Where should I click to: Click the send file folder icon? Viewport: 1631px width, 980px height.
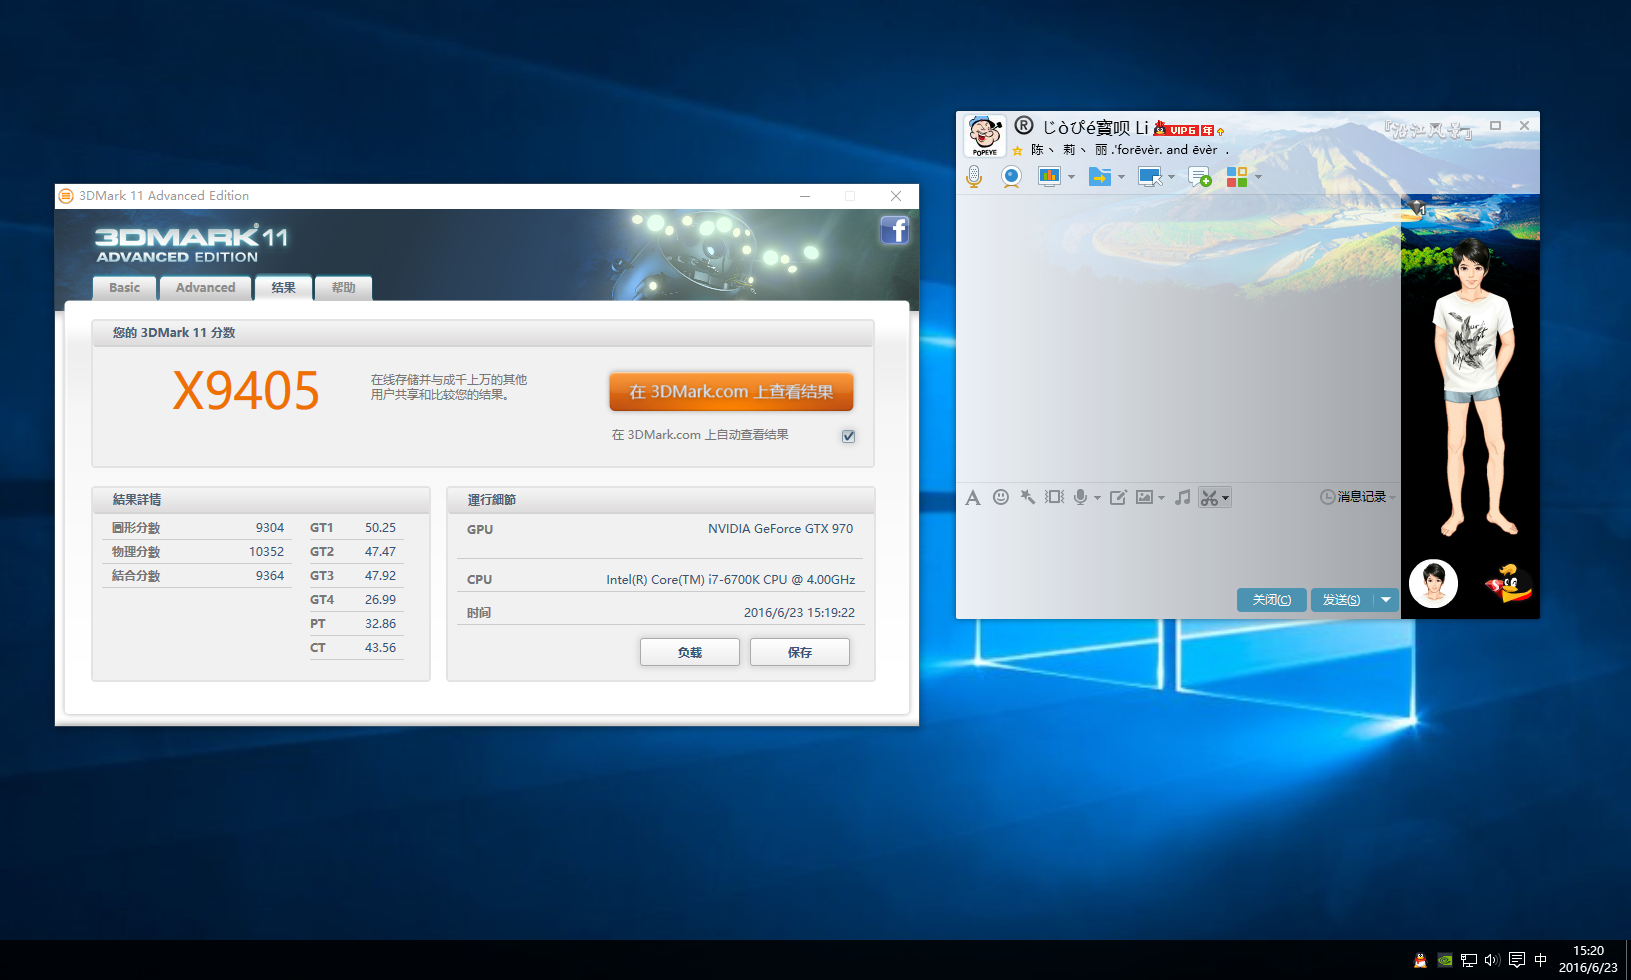tap(1100, 177)
